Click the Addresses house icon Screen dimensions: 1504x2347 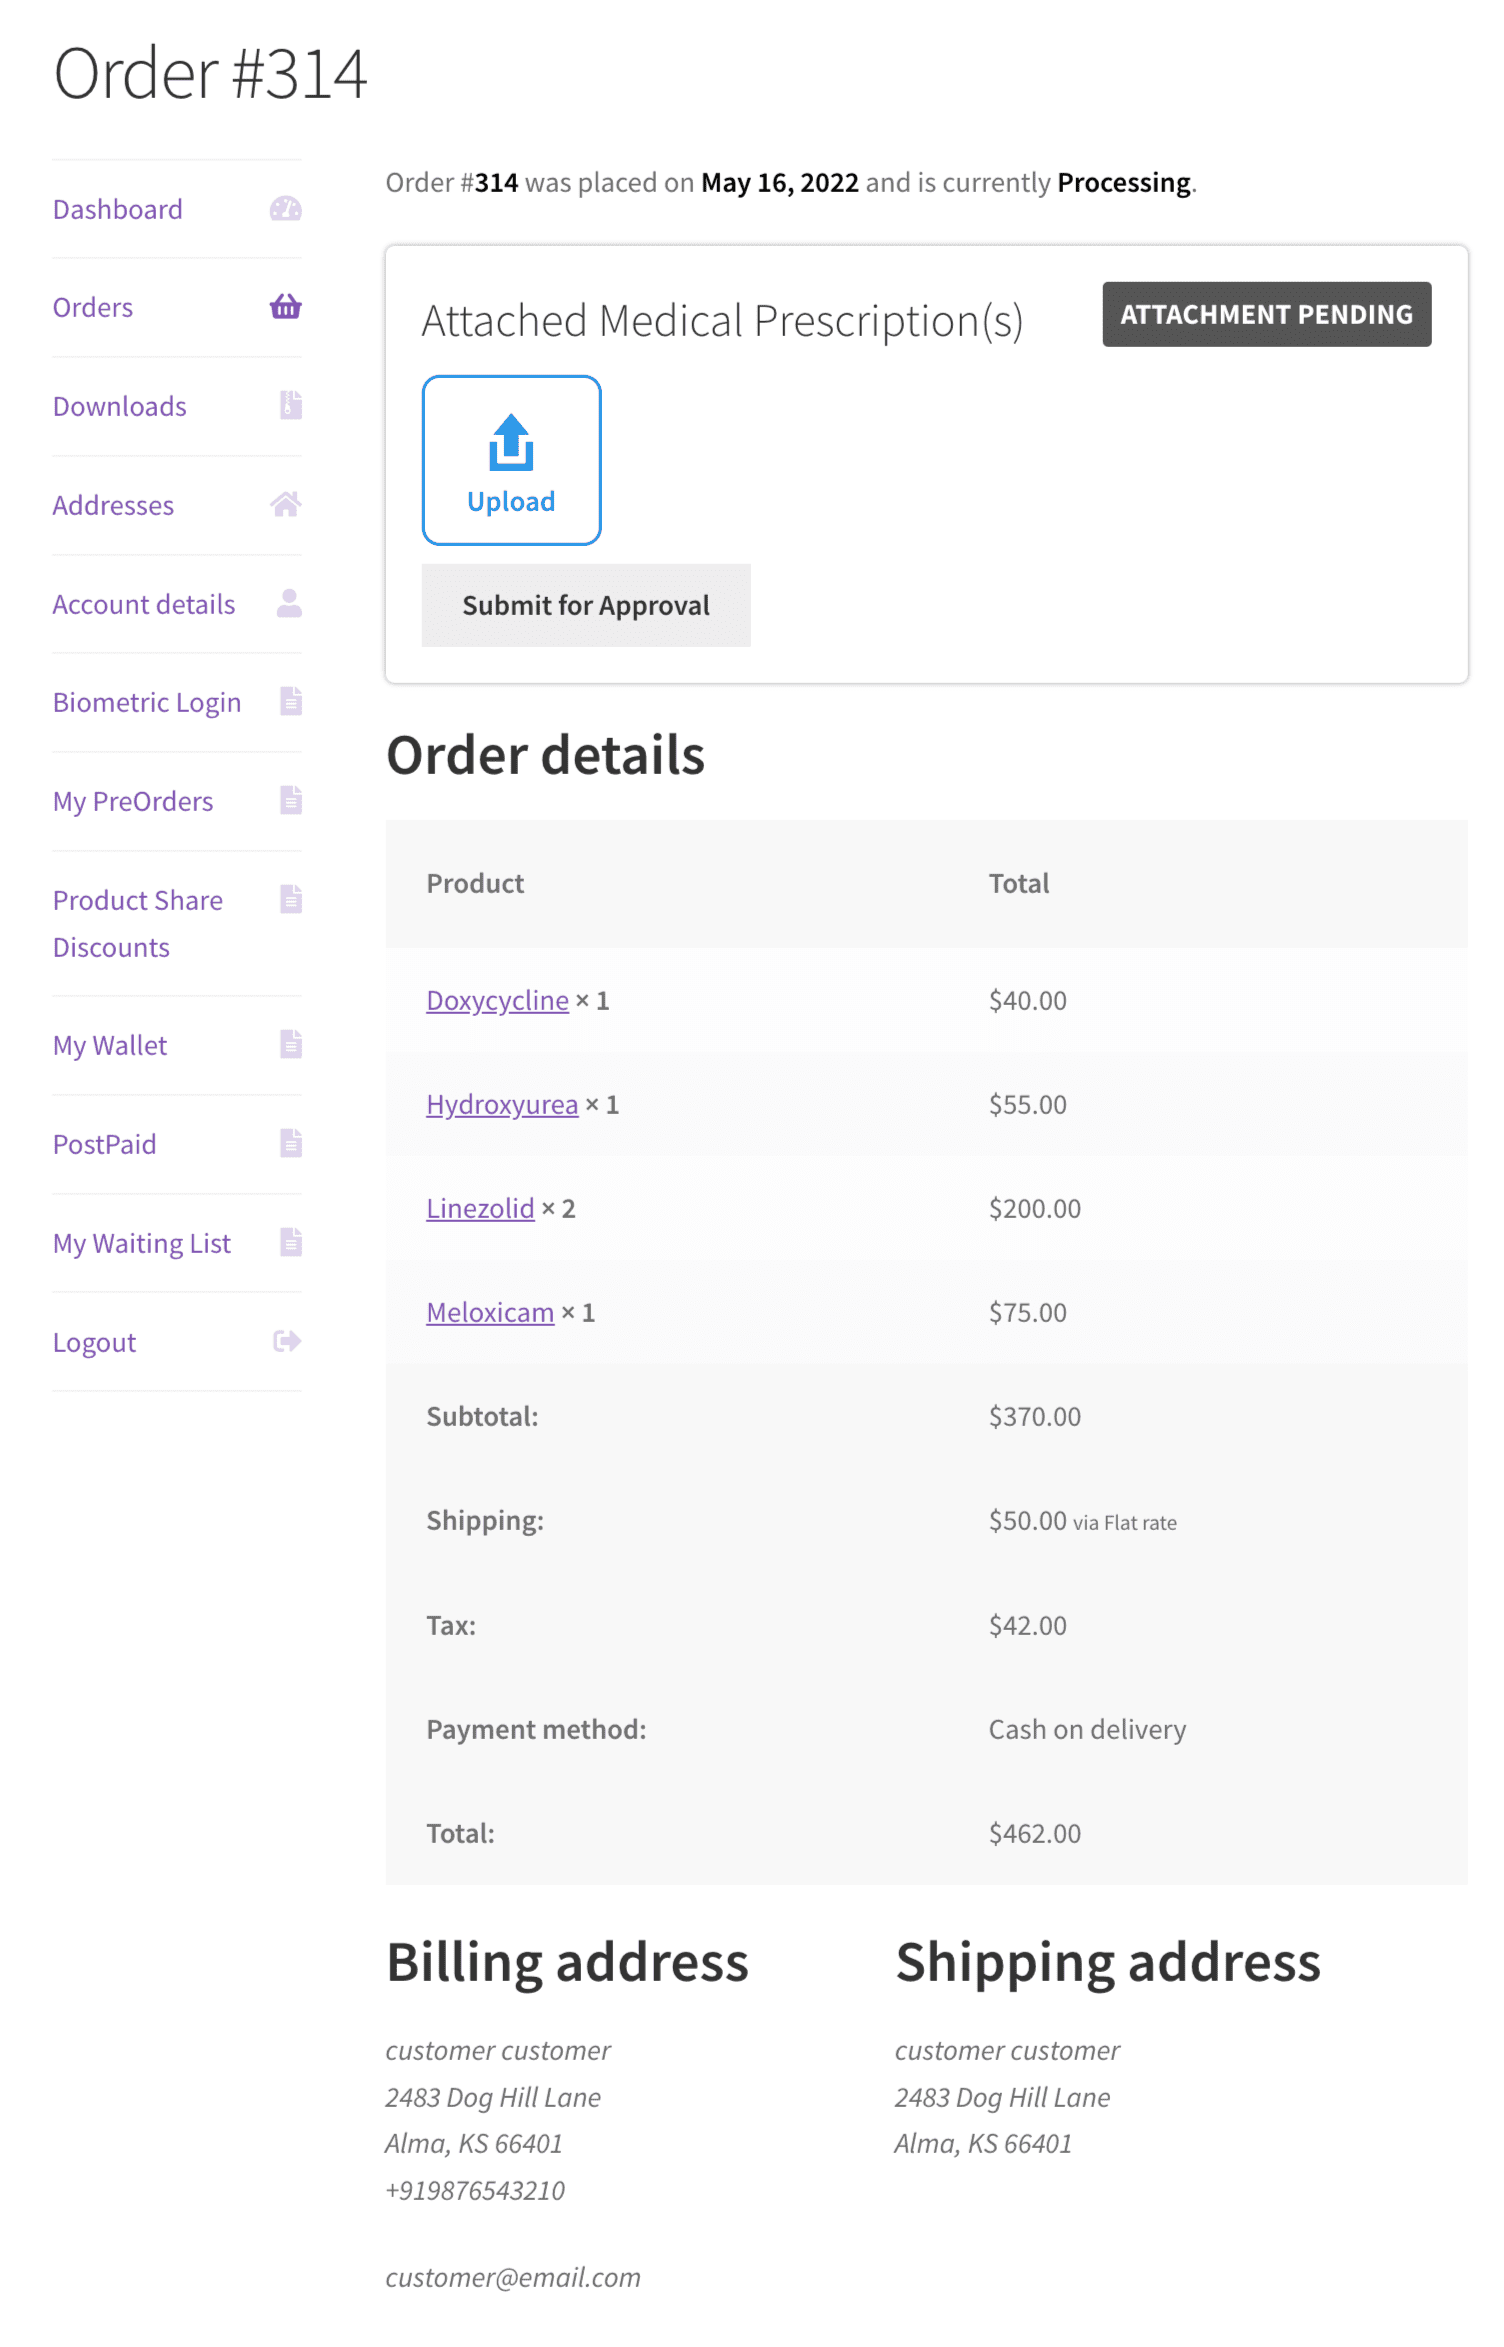click(x=285, y=504)
